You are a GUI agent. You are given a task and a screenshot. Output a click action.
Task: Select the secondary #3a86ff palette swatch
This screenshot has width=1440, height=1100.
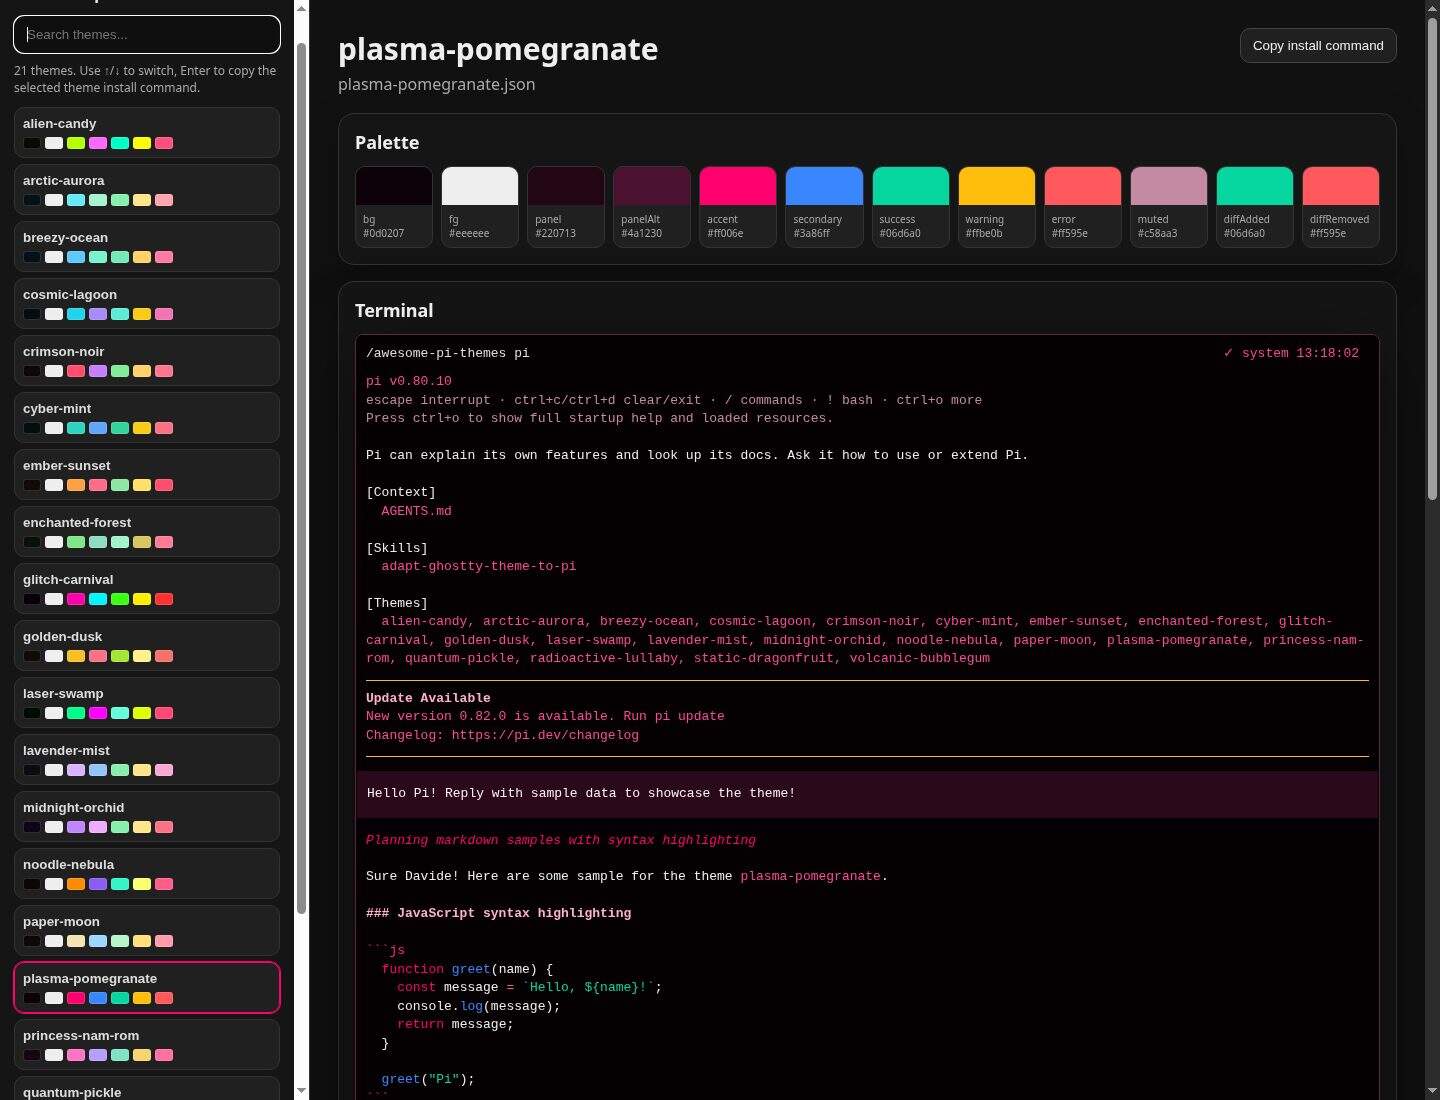click(824, 206)
